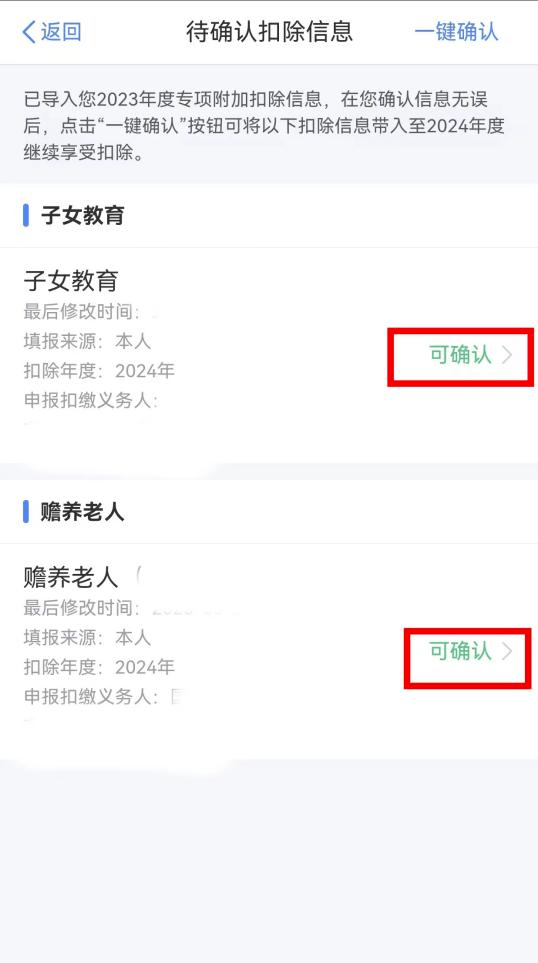Open the 赡养老人 deduction entry title
The height and width of the screenshot is (963, 538).
coord(71,577)
